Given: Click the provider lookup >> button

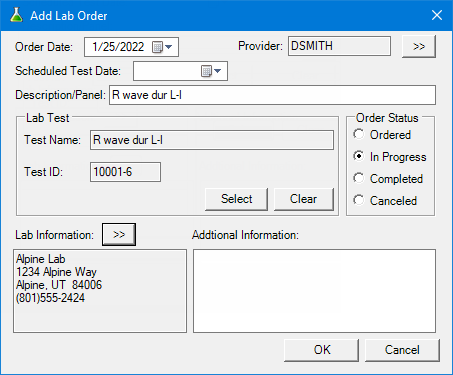Looking at the screenshot, I should 419,46.
